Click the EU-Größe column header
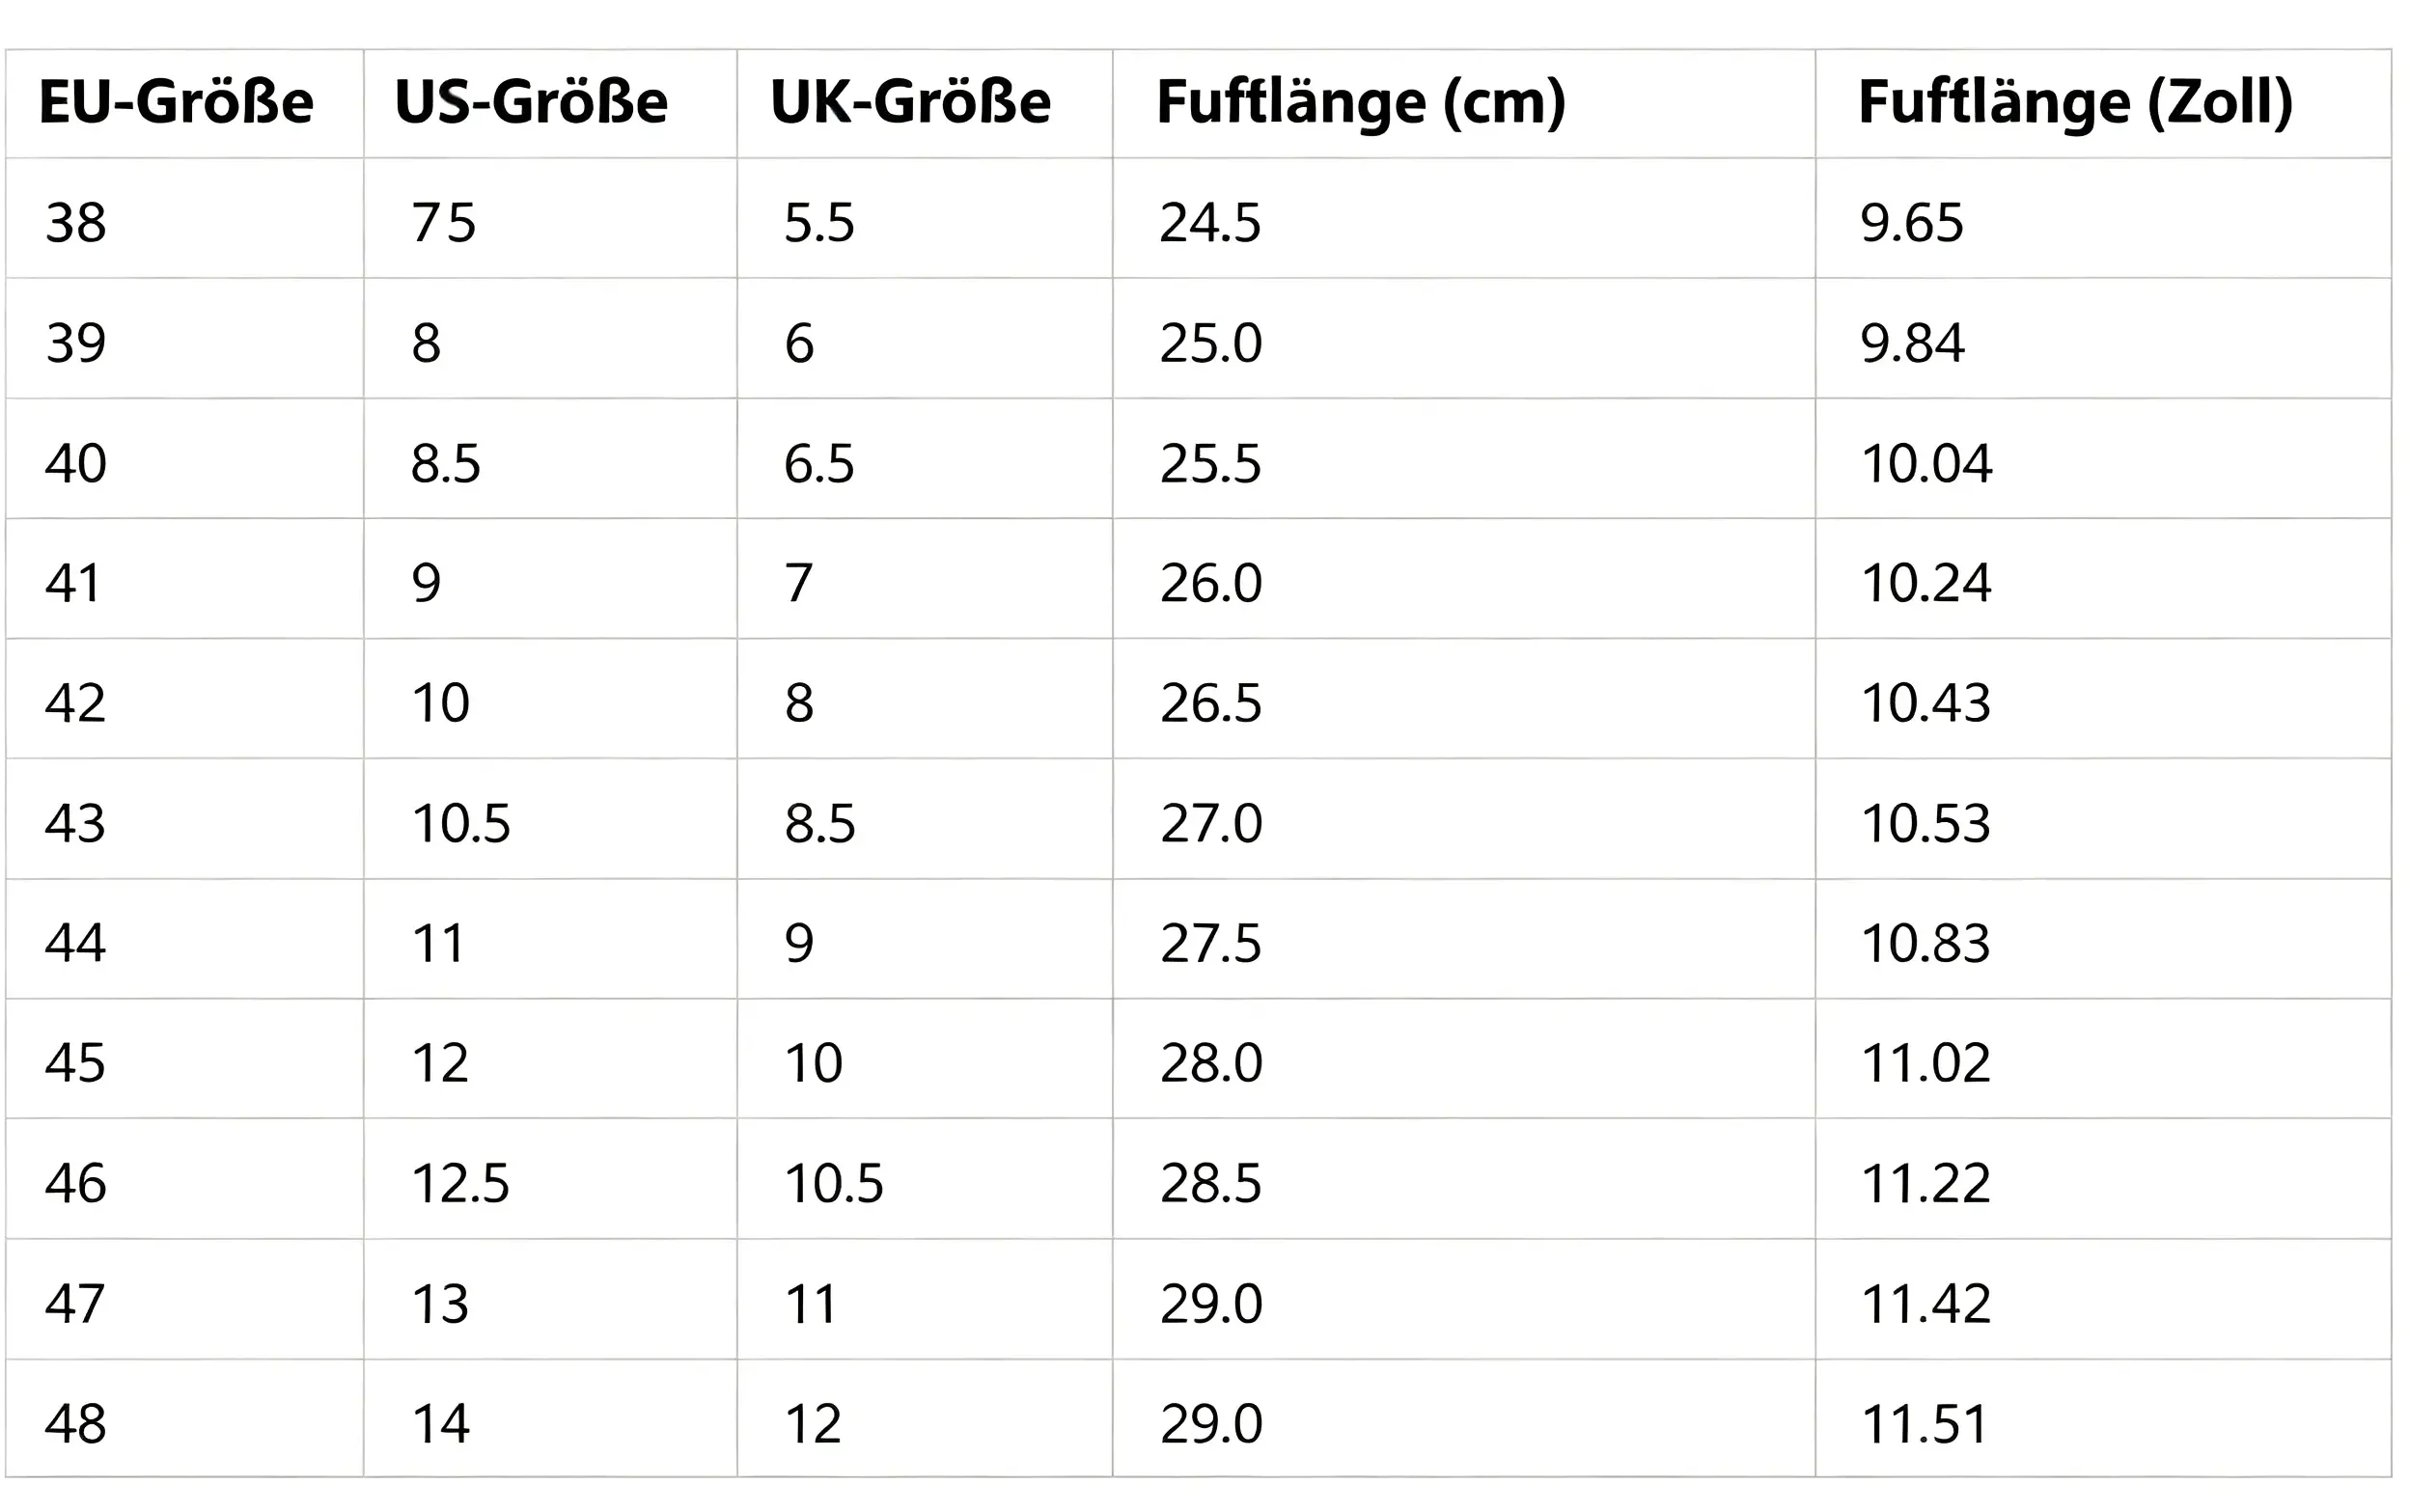The width and height of the screenshot is (2410, 1512). pos(185,104)
